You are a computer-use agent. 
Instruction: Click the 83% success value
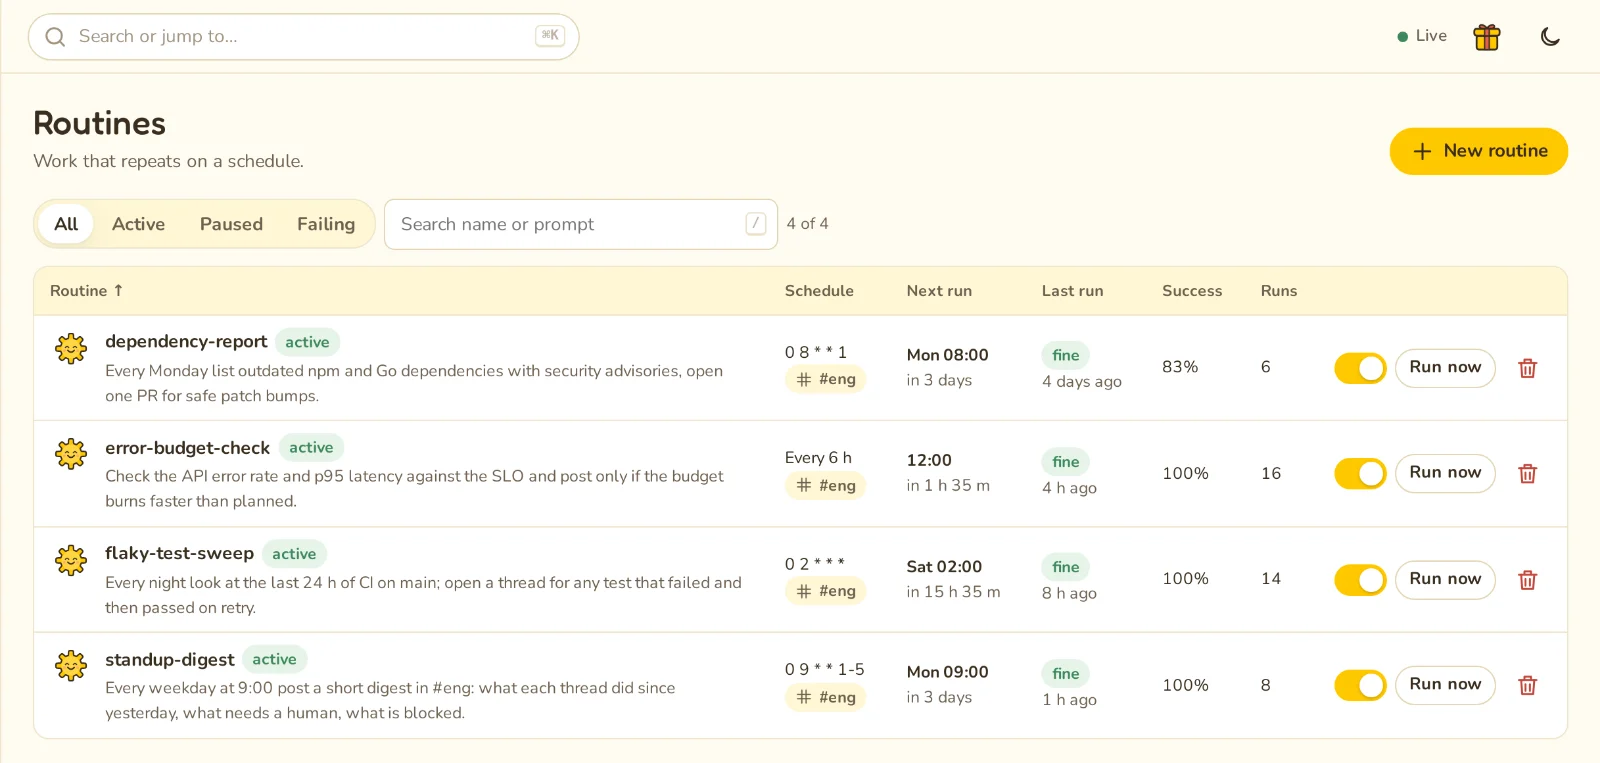(x=1180, y=367)
